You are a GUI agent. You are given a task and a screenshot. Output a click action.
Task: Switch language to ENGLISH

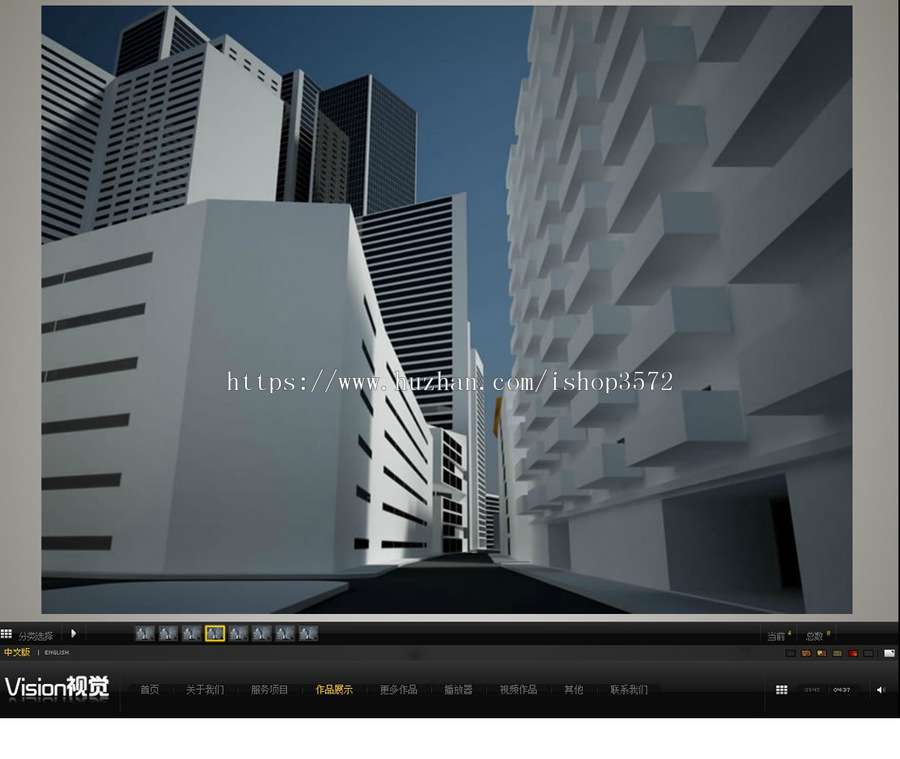[x=57, y=653]
